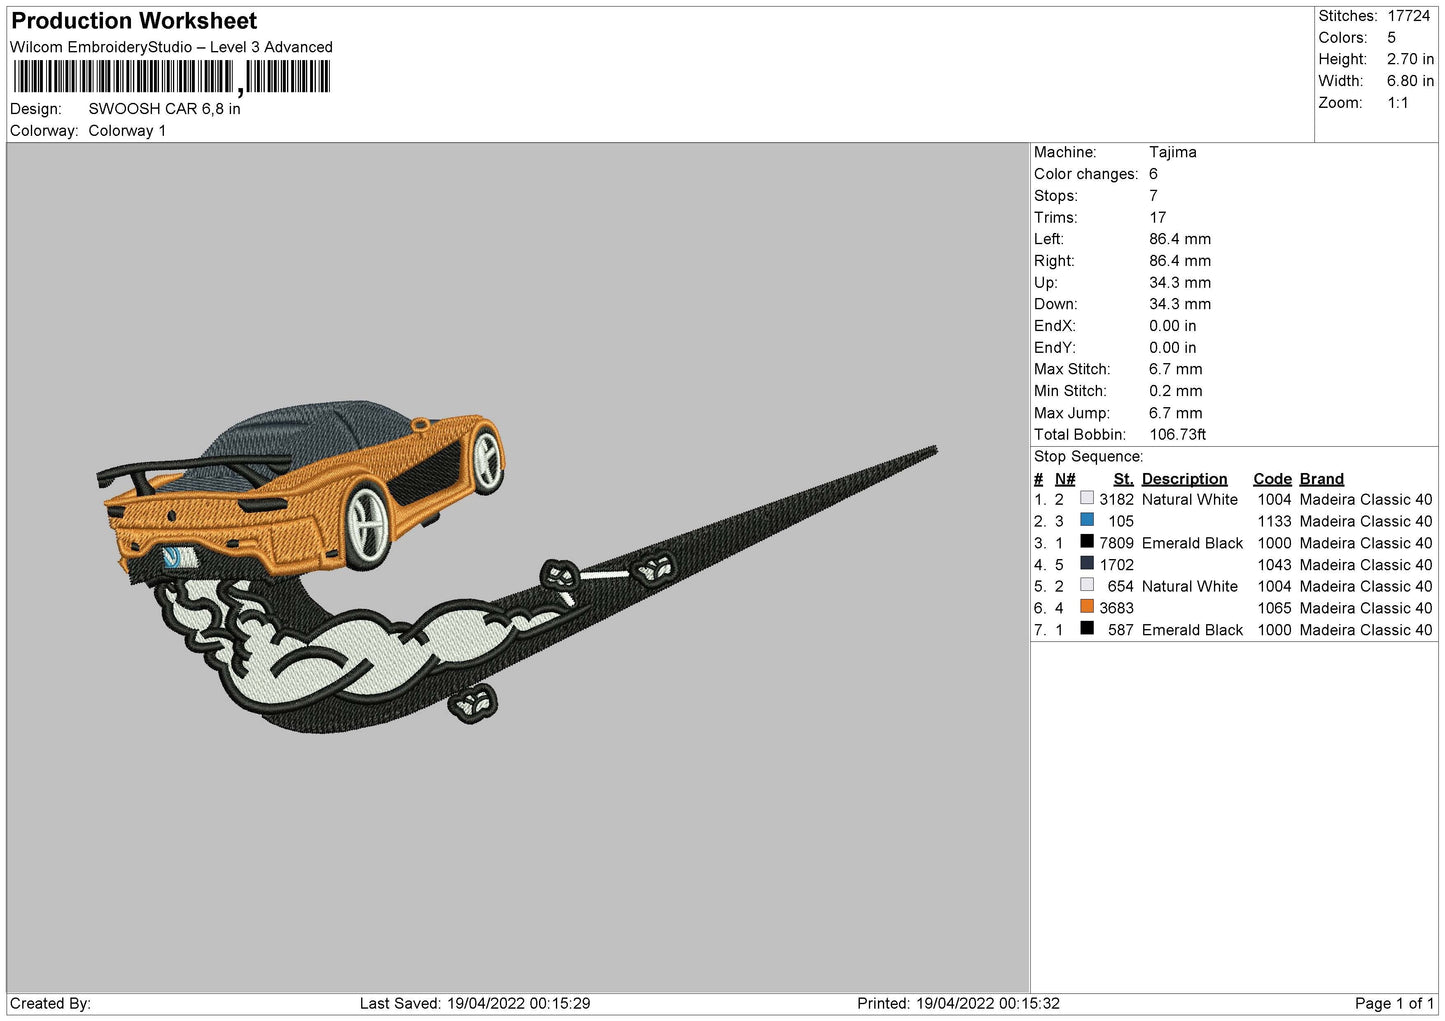Click the Natural White swatch in row 5
The height and width of the screenshot is (1021, 1445).
pyautogui.click(x=1087, y=585)
